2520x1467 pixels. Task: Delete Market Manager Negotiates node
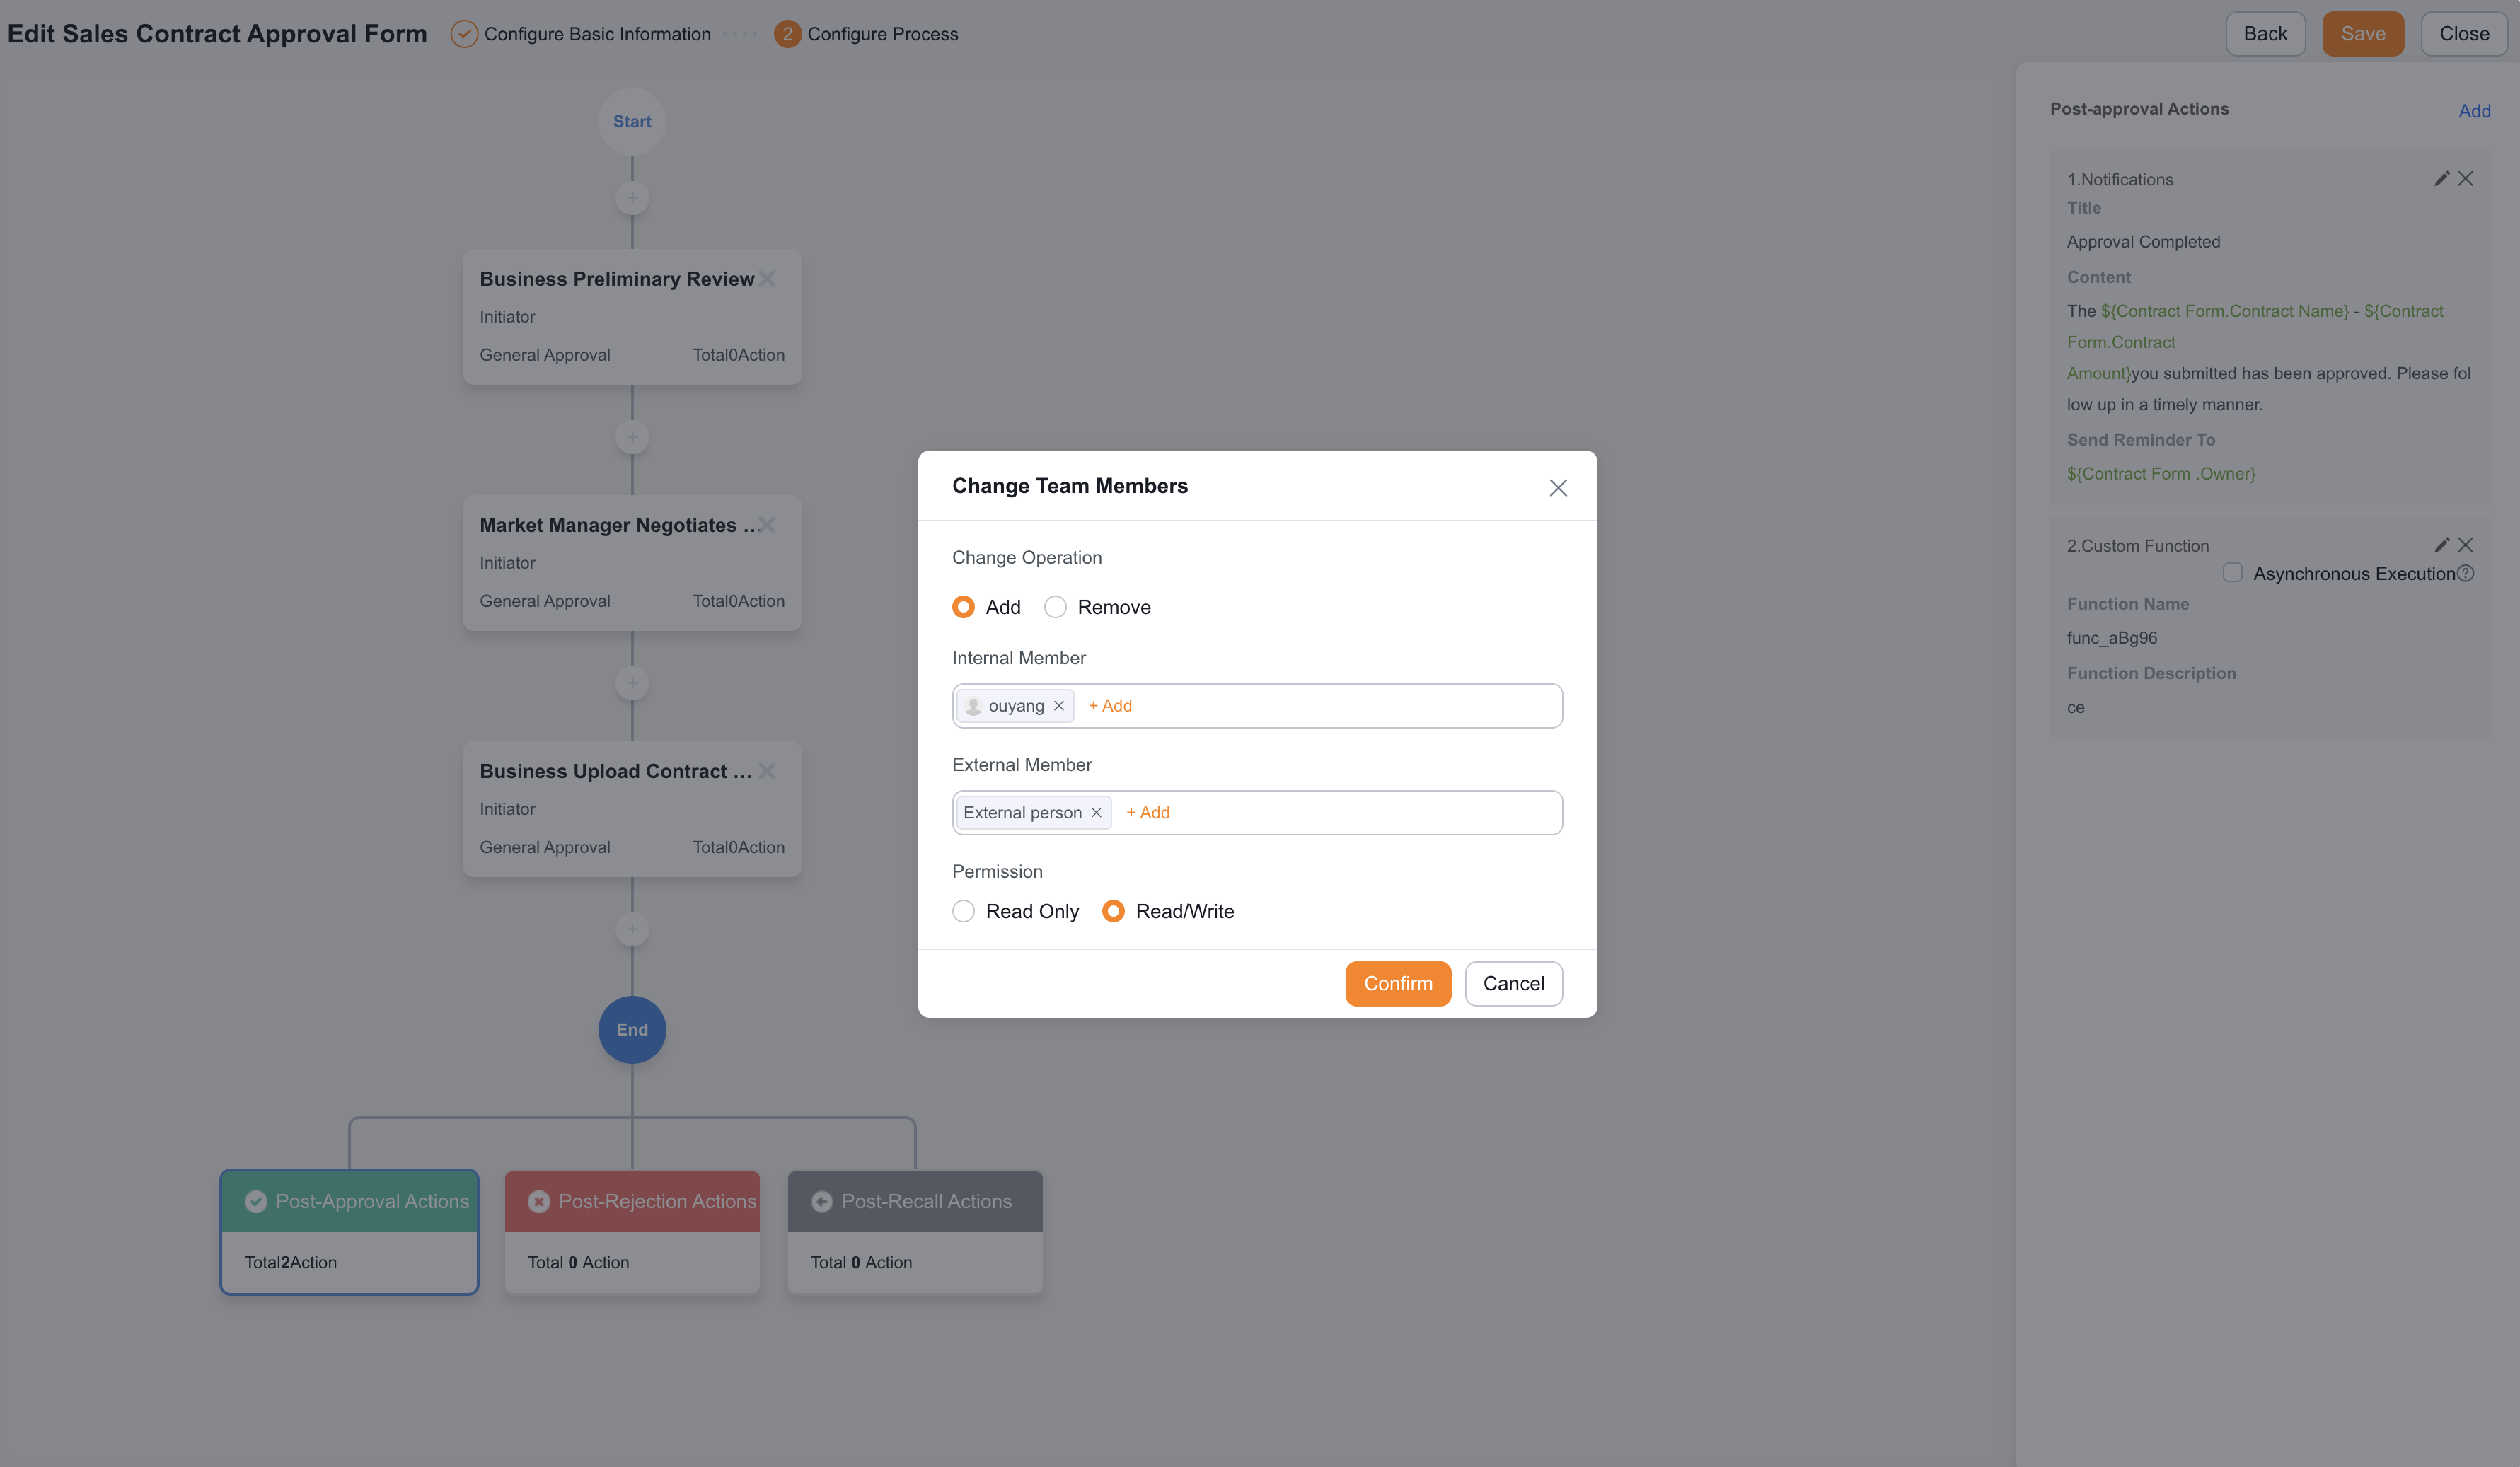[x=767, y=525]
